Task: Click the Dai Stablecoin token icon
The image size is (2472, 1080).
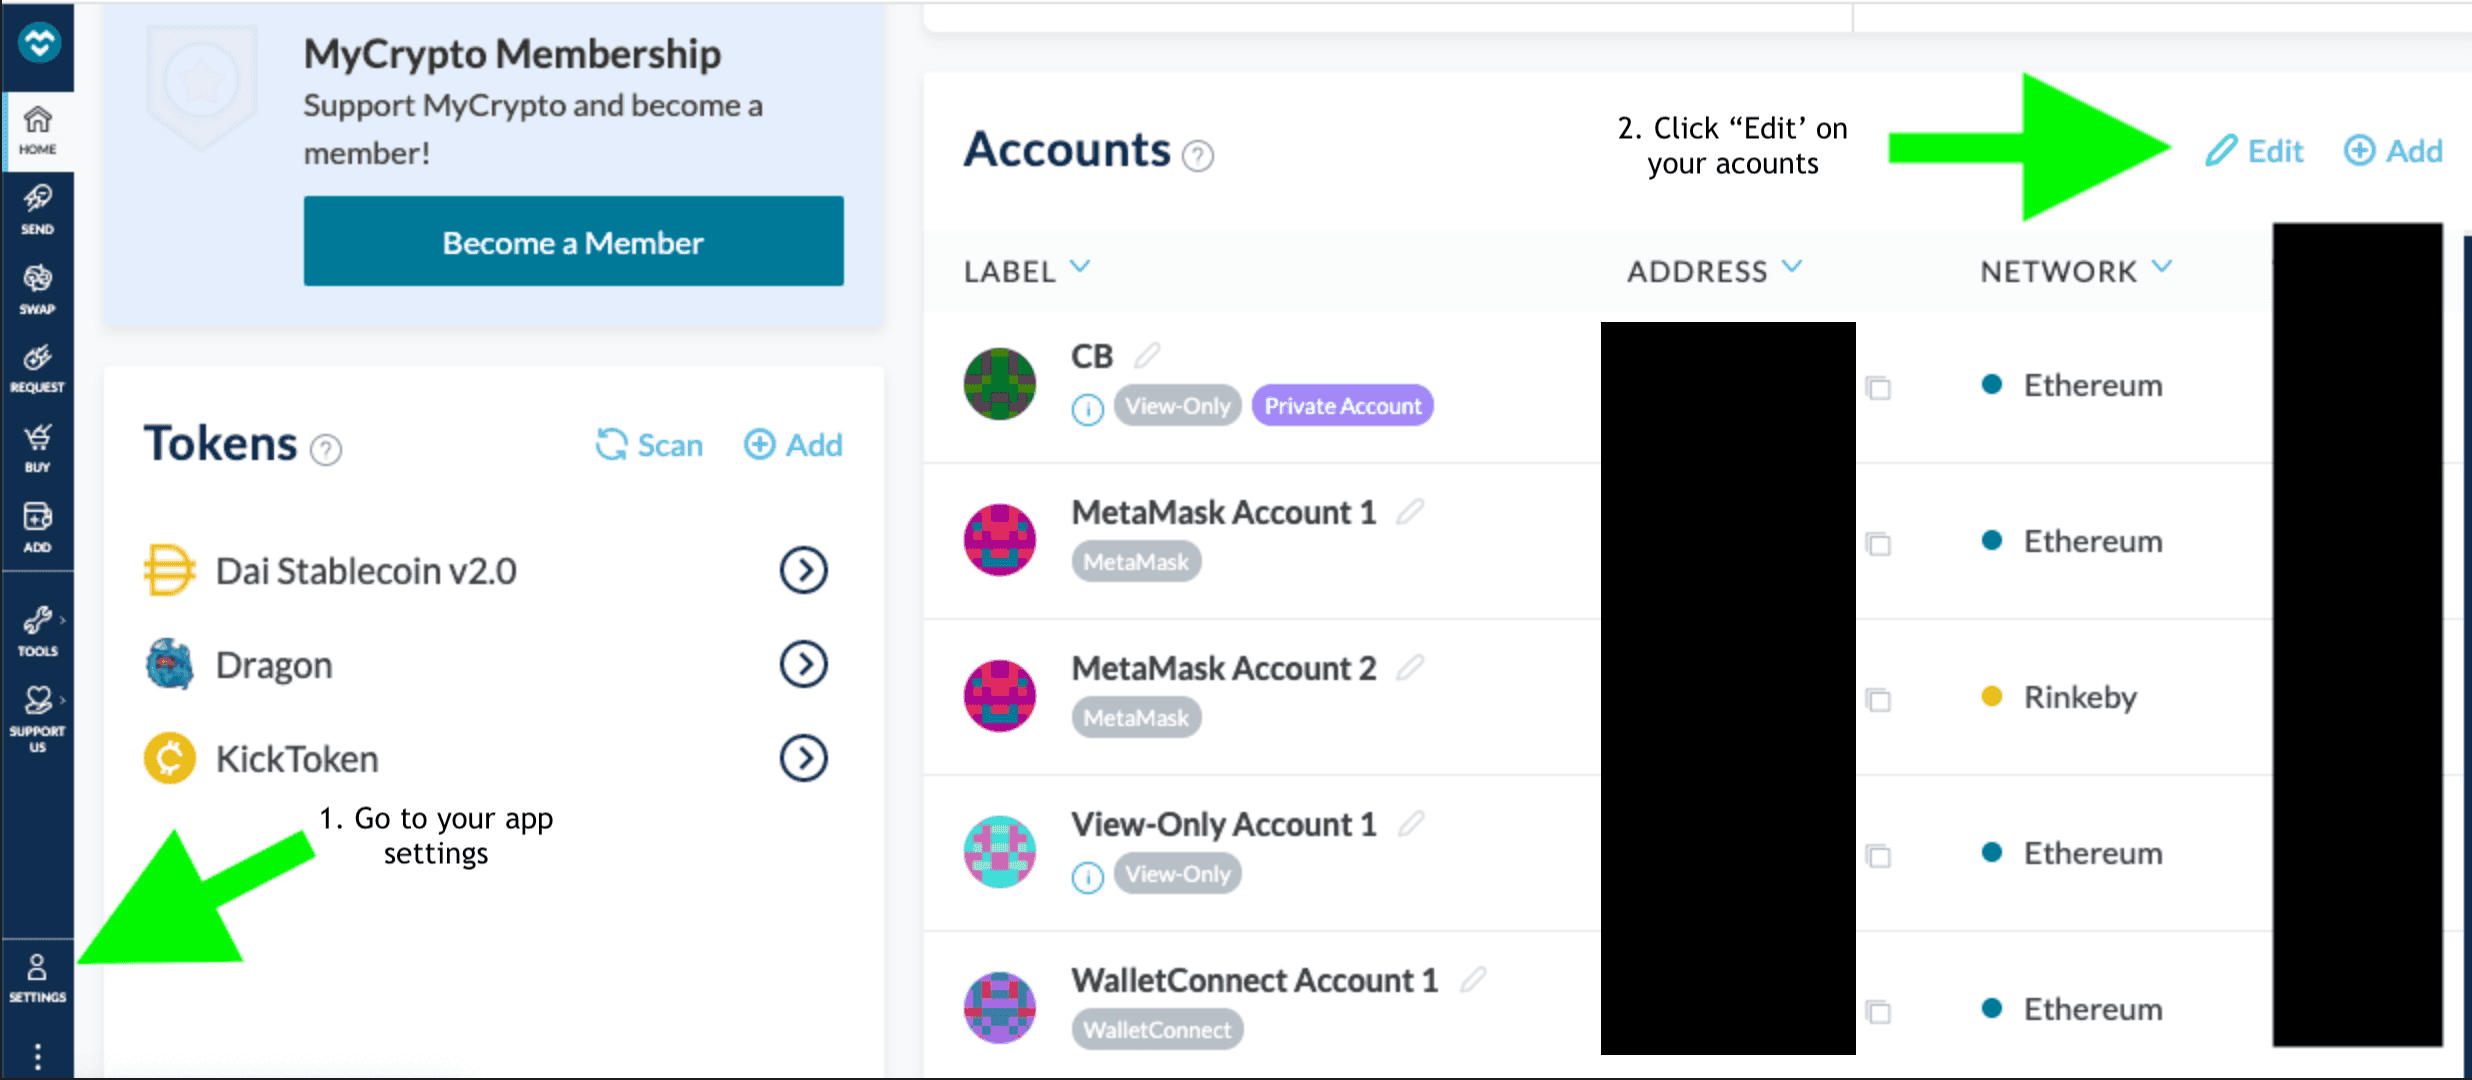Action: (169, 570)
